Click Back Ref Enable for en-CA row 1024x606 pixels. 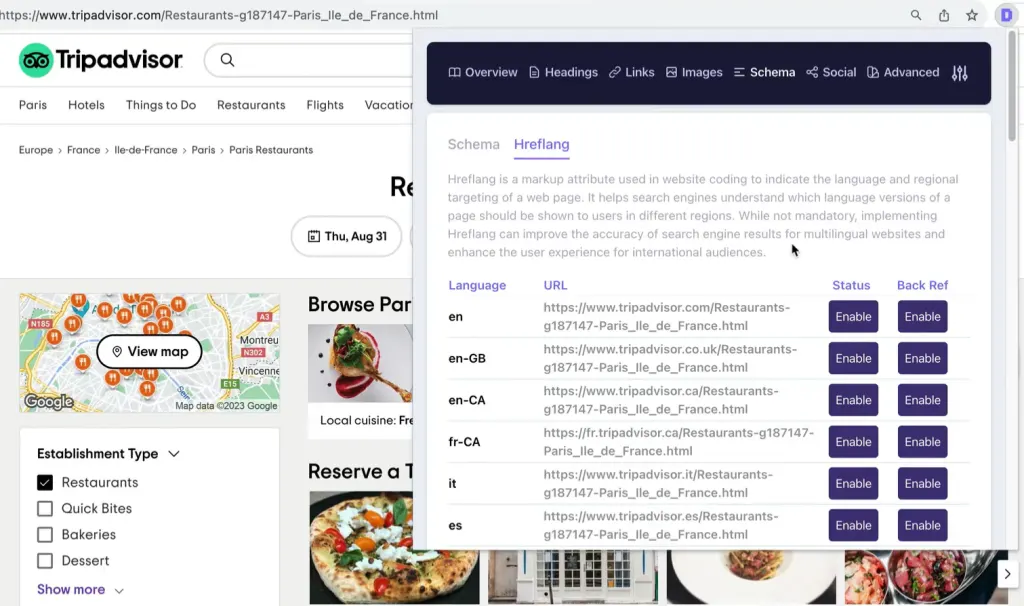tap(922, 400)
